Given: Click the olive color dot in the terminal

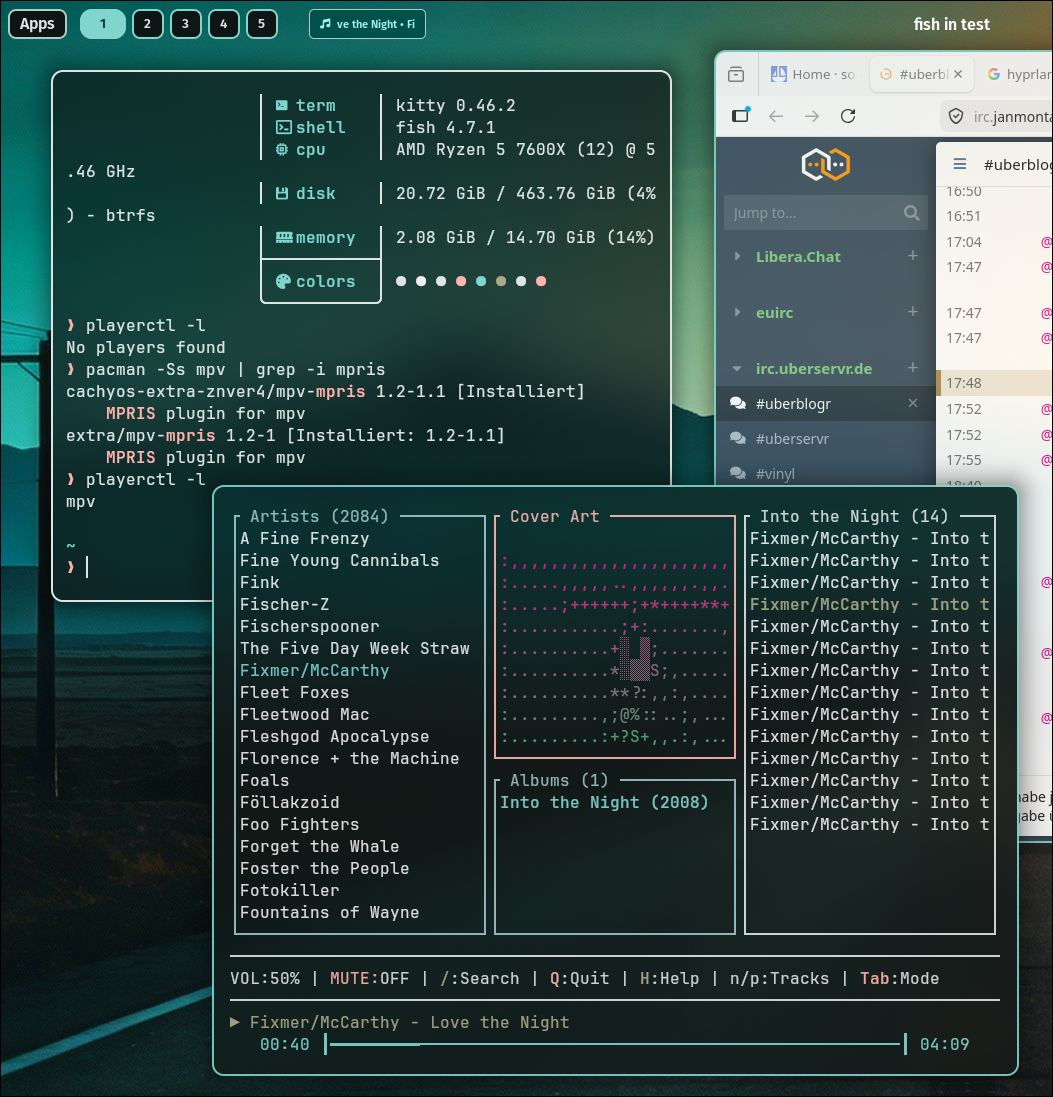Looking at the screenshot, I should pos(501,281).
